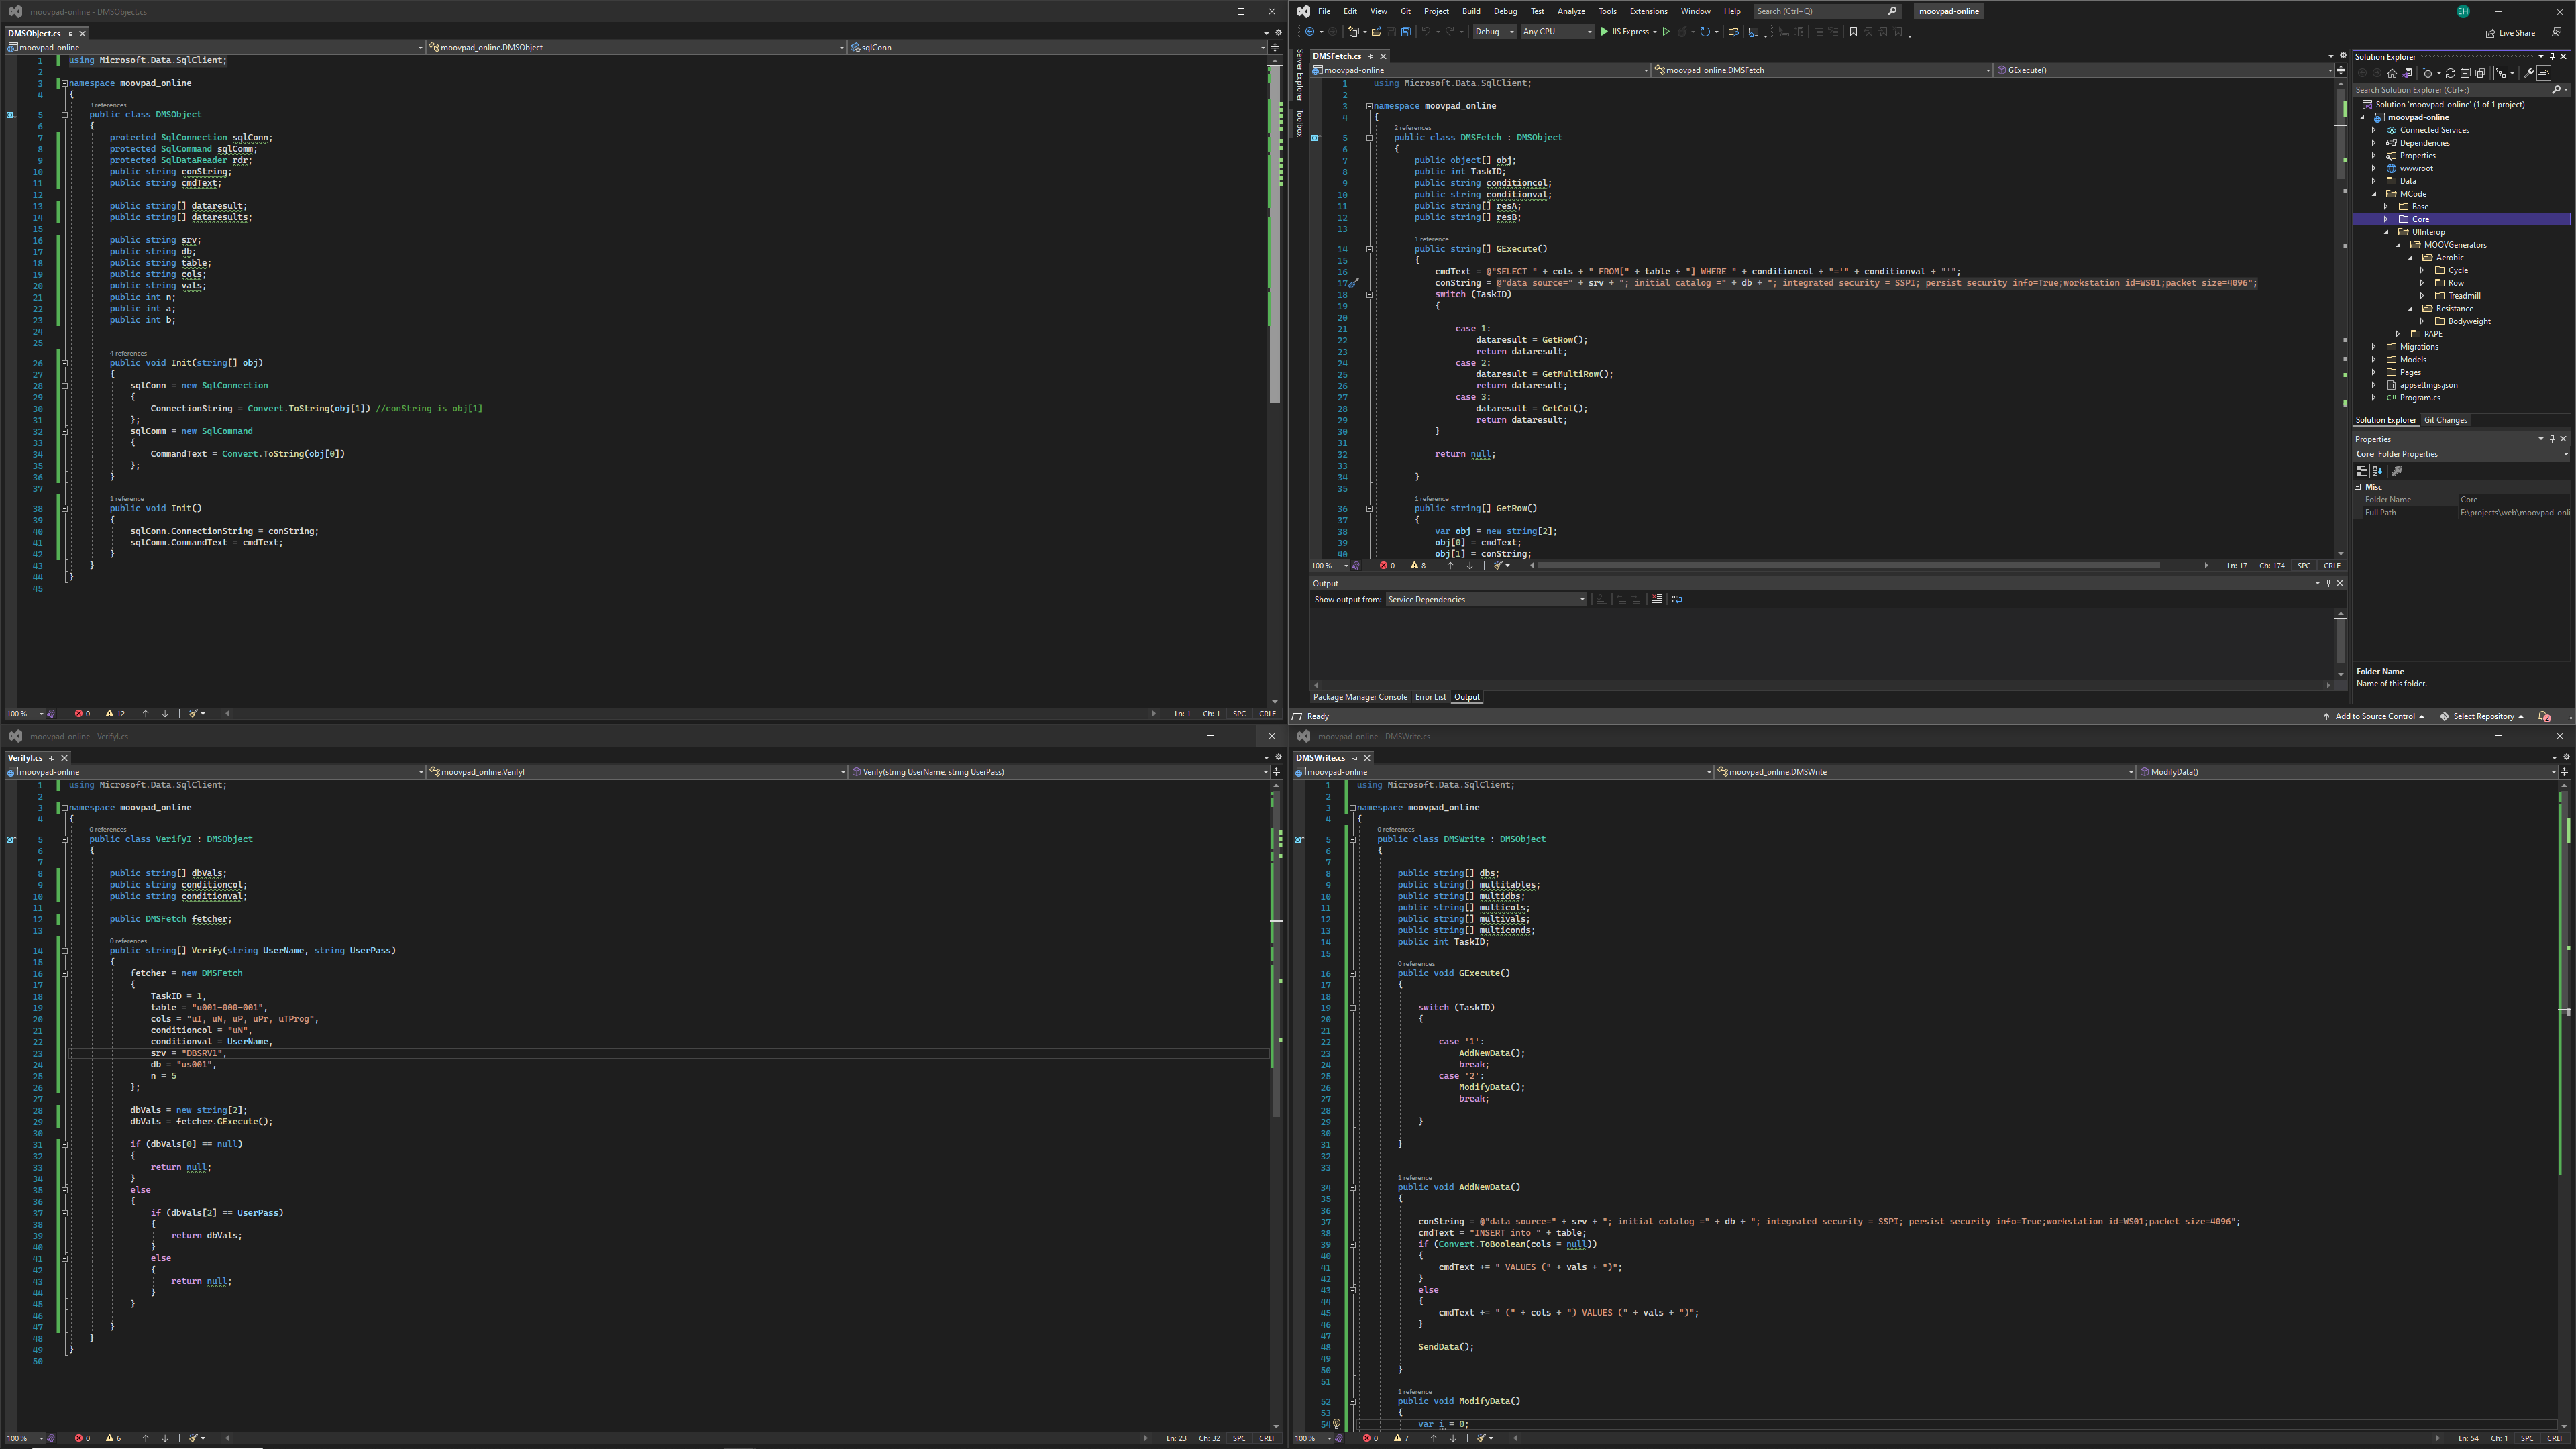Image resolution: width=2576 pixels, height=1449 pixels.
Task: Click account avatar EH in title bar
Action: (2462, 11)
